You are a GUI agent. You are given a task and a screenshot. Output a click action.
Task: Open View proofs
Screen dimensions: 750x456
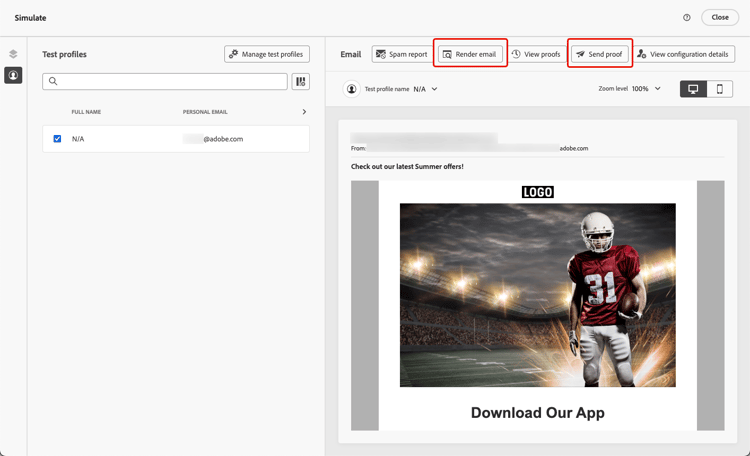coord(536,54)
